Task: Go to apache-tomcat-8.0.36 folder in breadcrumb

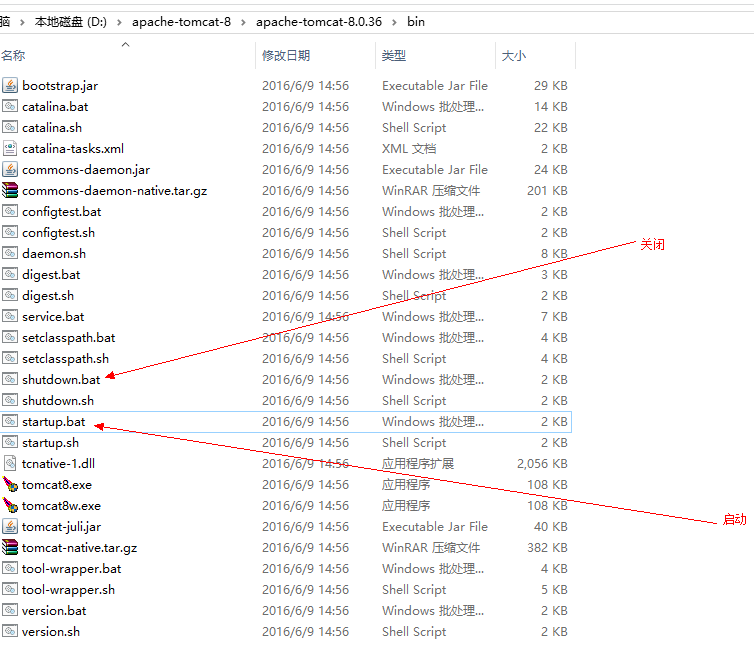Action: 319,22
